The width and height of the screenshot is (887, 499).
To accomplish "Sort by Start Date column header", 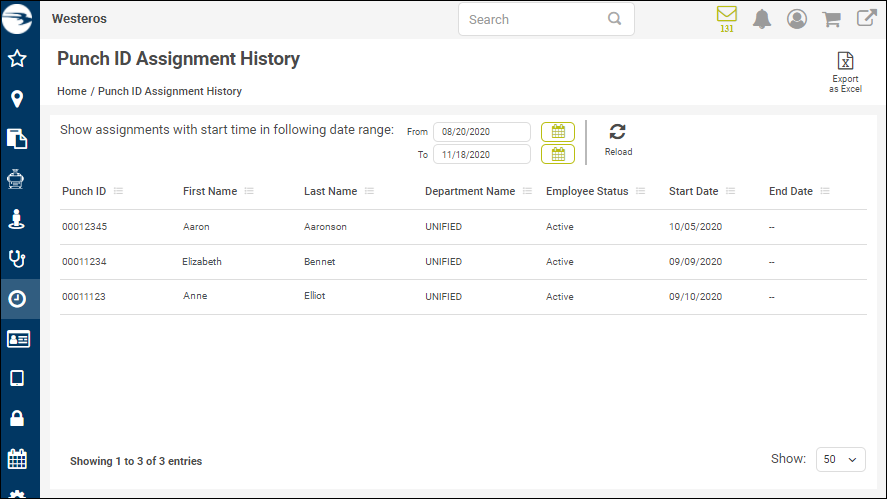I will 694,191.
